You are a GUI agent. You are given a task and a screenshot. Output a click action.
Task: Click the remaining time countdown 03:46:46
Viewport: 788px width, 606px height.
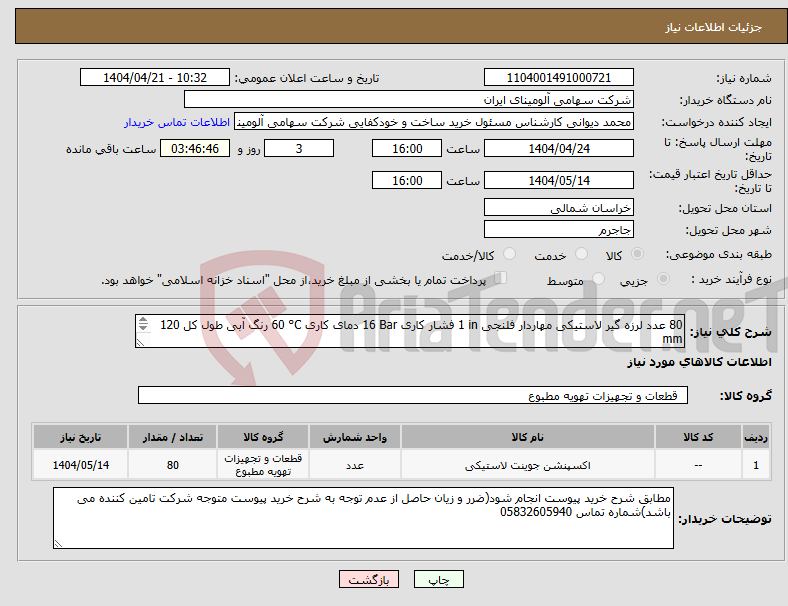point(195,148)
